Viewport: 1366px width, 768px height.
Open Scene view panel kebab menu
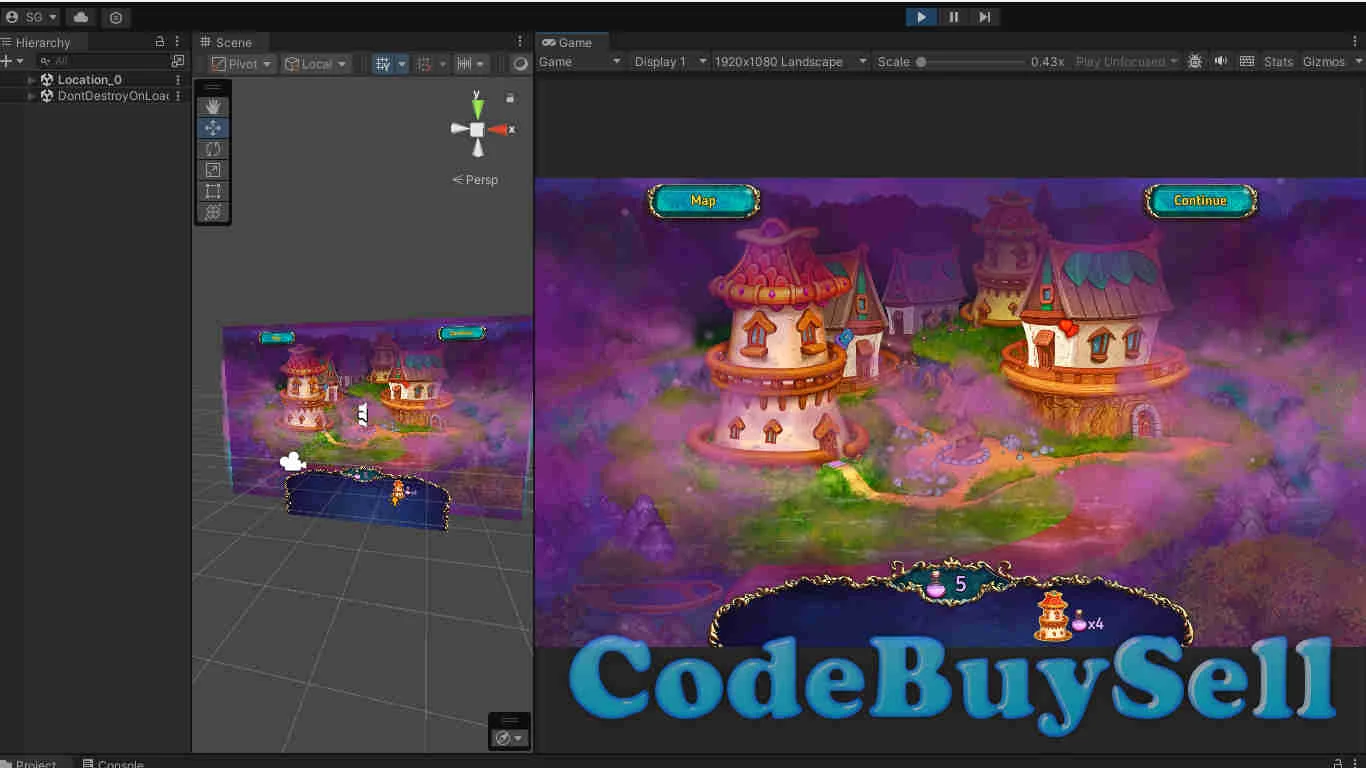(x=520, y=42)
